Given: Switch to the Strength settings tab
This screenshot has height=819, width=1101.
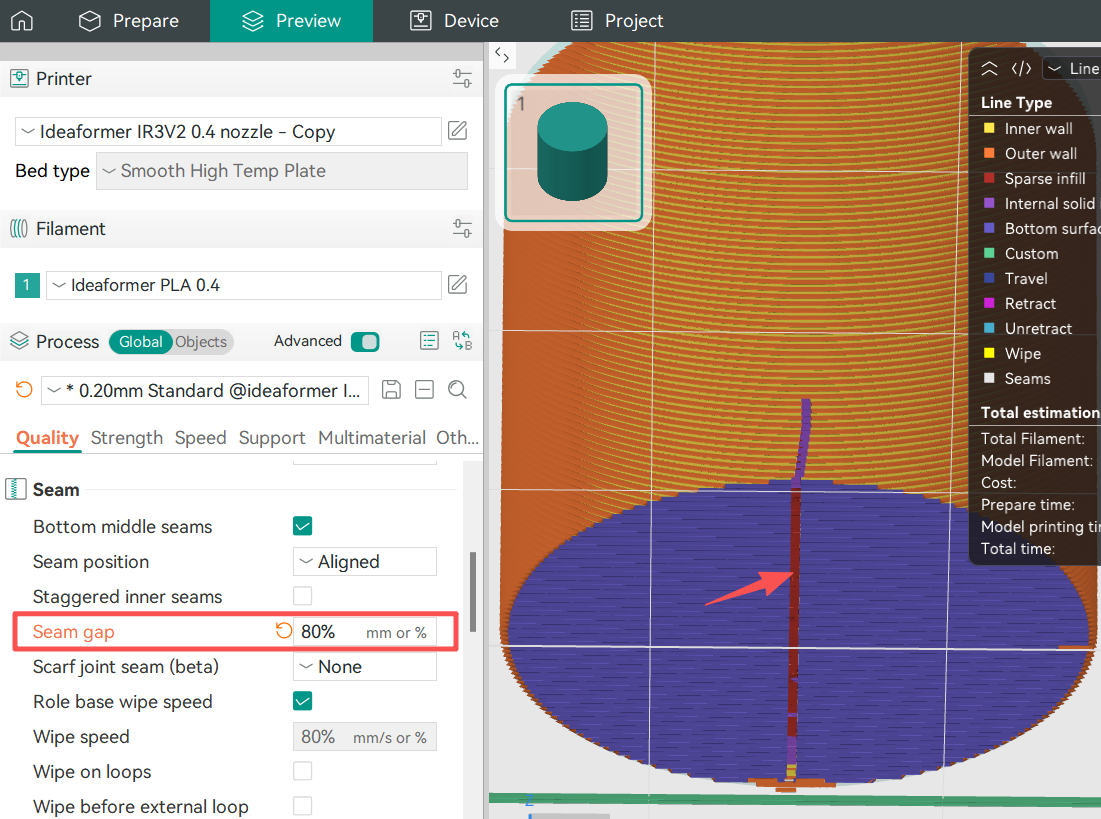Looking at the screenshot, I should (127, 438).
